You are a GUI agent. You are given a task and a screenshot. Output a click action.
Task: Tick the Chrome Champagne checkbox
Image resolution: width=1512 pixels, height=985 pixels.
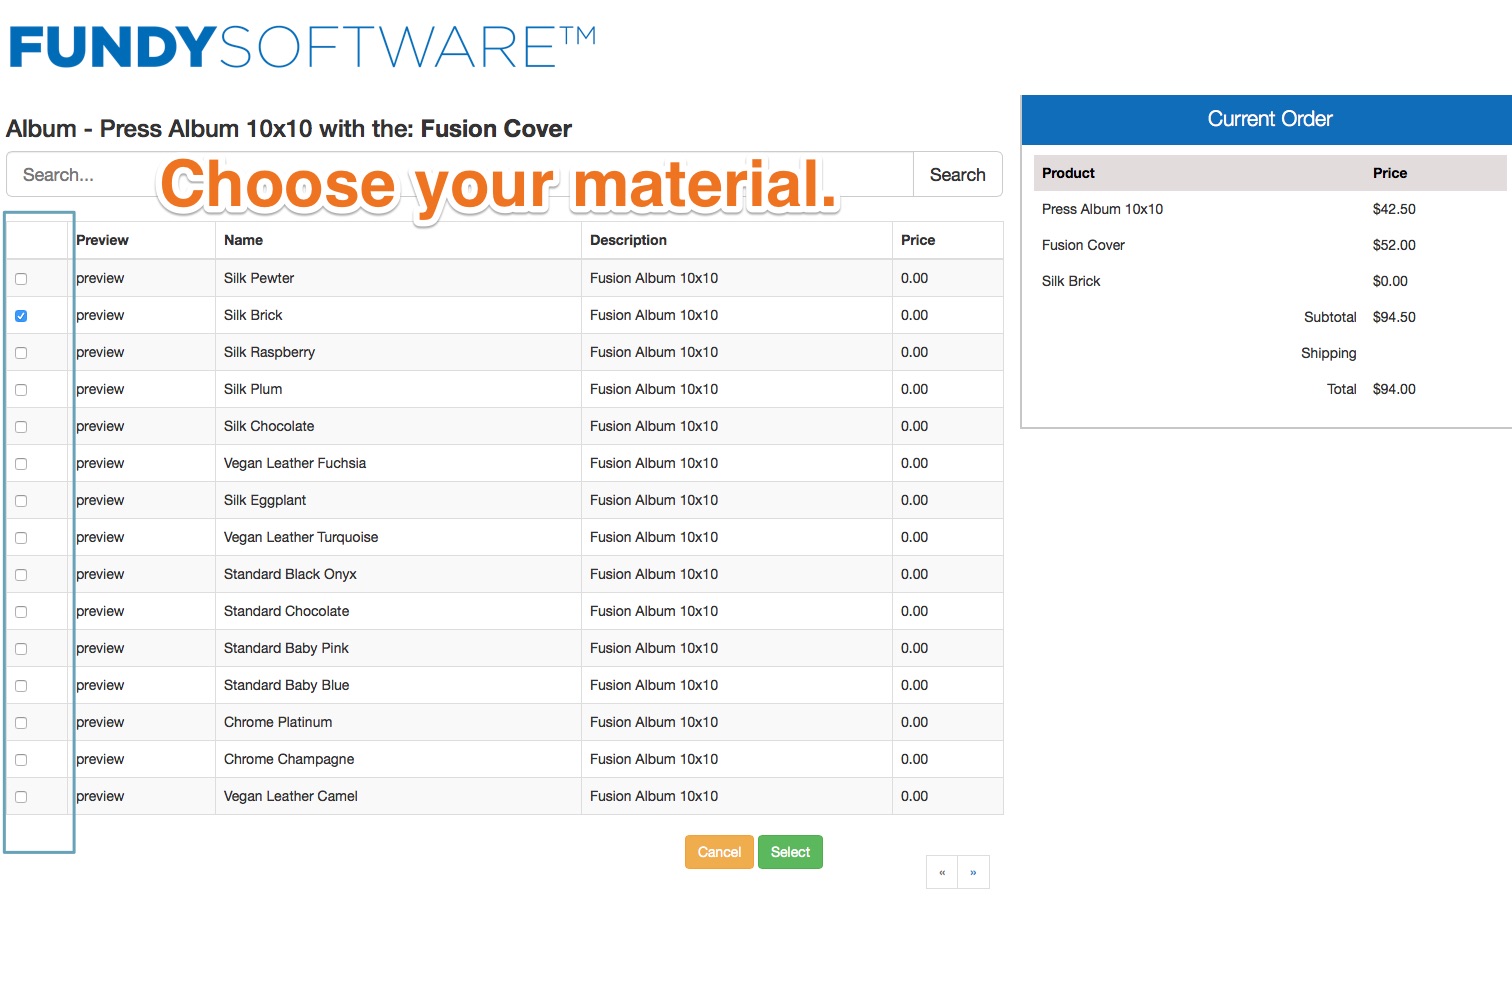click(x=21, y=760)
